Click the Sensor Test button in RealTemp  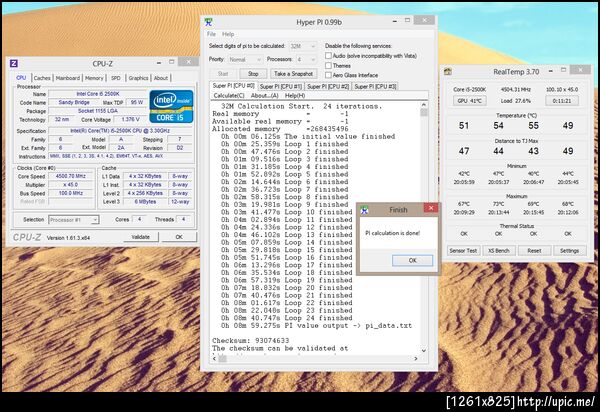463,251
